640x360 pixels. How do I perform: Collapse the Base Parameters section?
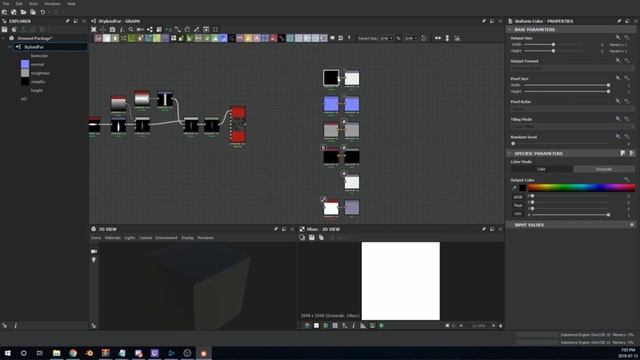(x=509, y=30)
